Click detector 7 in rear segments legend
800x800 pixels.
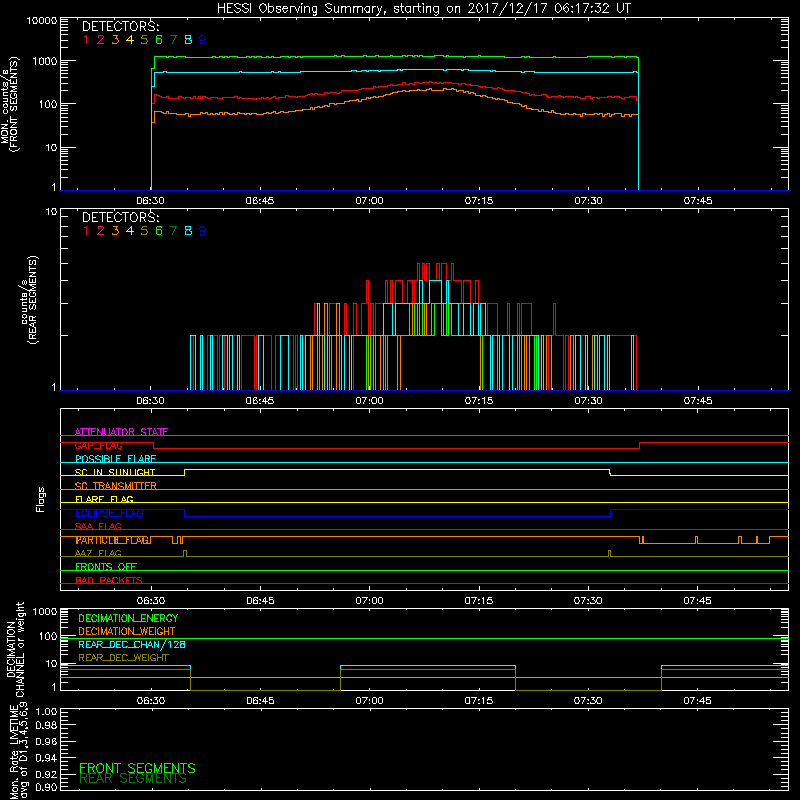173,231
